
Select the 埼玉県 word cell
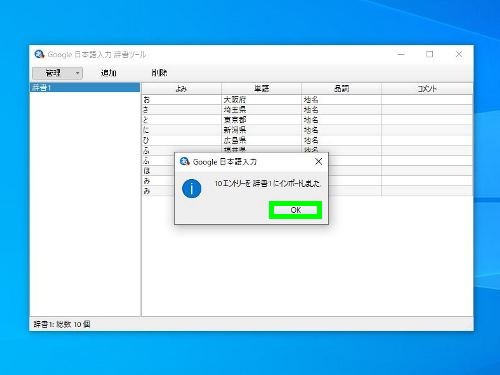tap(261, 110)
